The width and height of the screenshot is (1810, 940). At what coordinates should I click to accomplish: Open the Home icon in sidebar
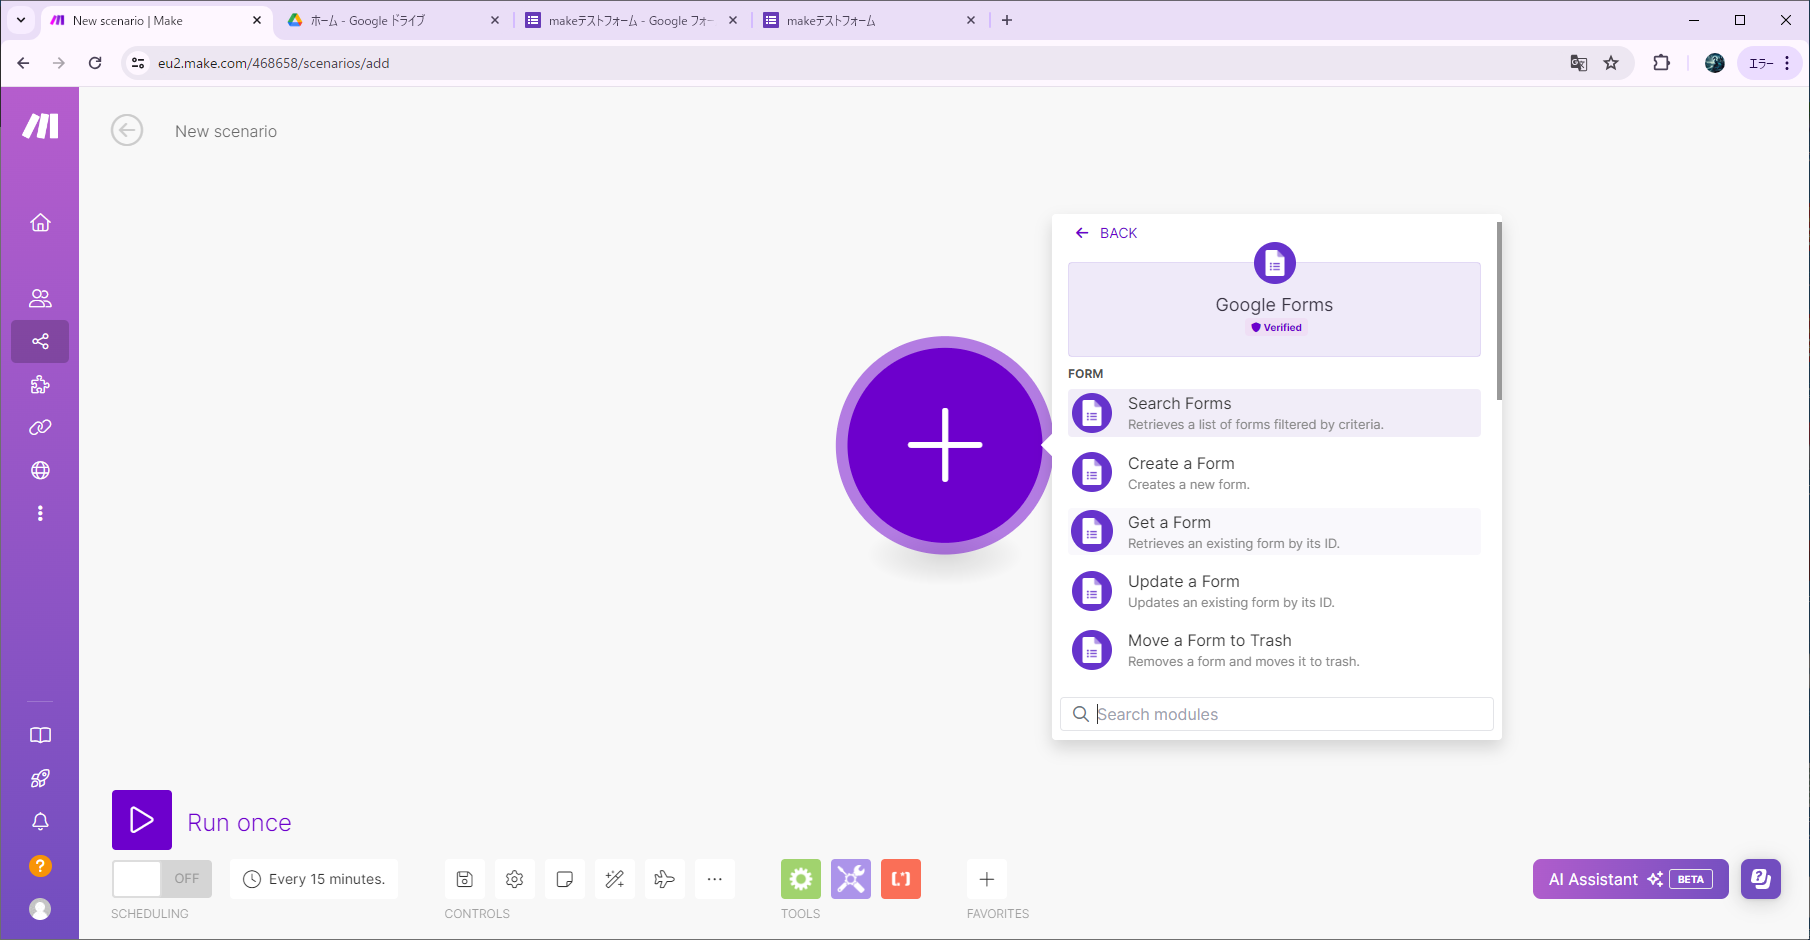pos(40,222)
